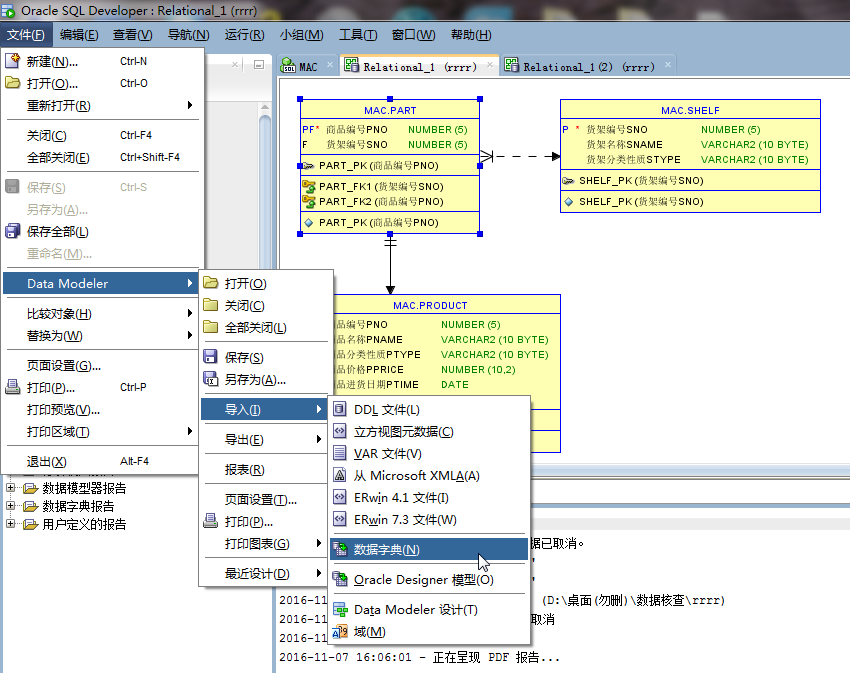Click the submenu printer icon beside 打印(P)...
850x673 pixels.
point(210,521)
